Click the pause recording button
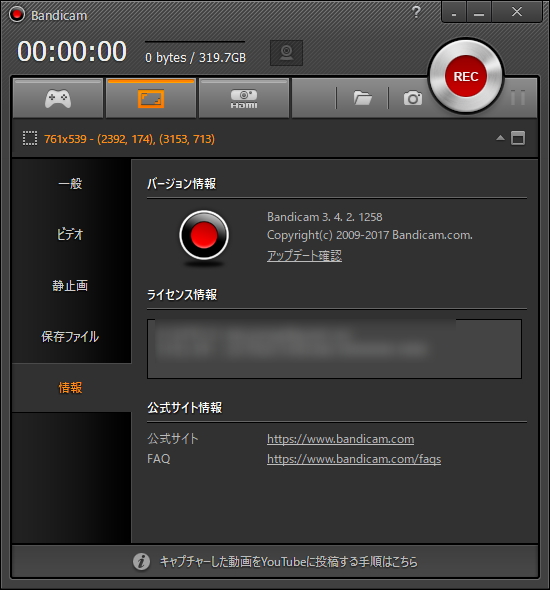Image resolution: width=550 pixels, height=590 pixels. click(518, 98)
